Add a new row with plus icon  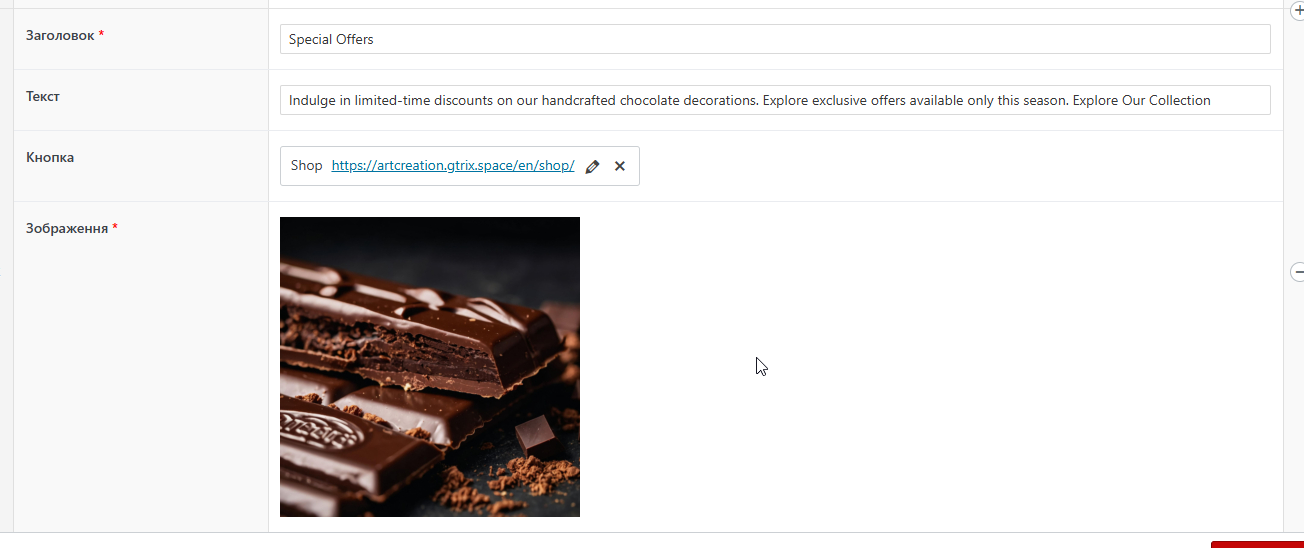pos(1298,9)
